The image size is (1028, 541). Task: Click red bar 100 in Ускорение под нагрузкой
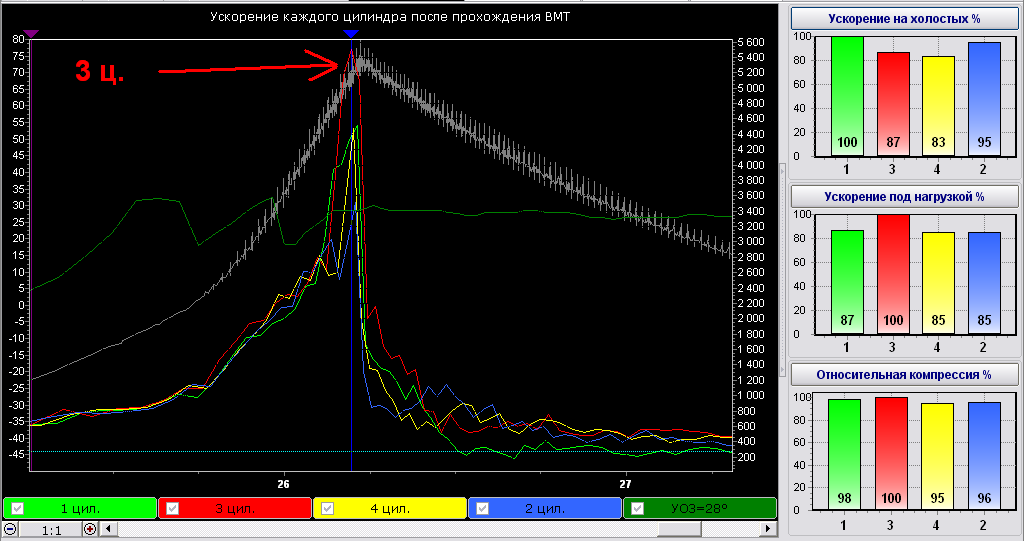coord(893,274)
